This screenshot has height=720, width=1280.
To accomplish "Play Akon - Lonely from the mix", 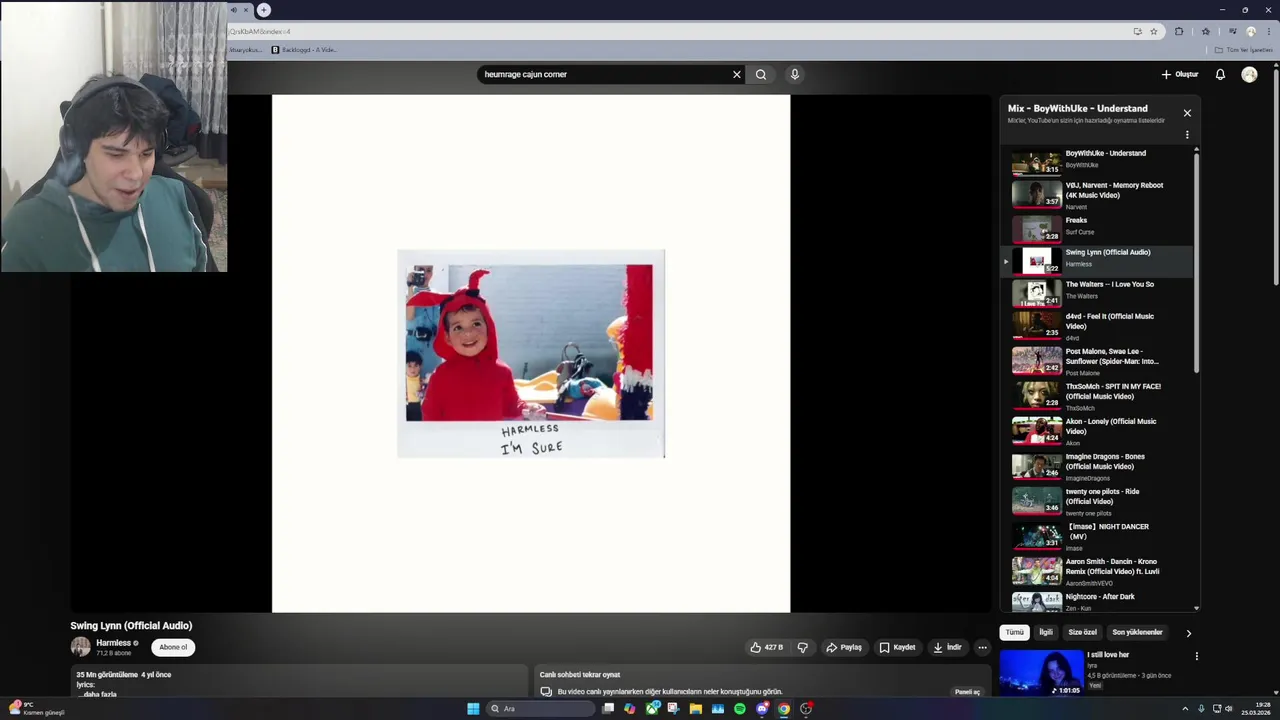I will [x=1097, y=431].
